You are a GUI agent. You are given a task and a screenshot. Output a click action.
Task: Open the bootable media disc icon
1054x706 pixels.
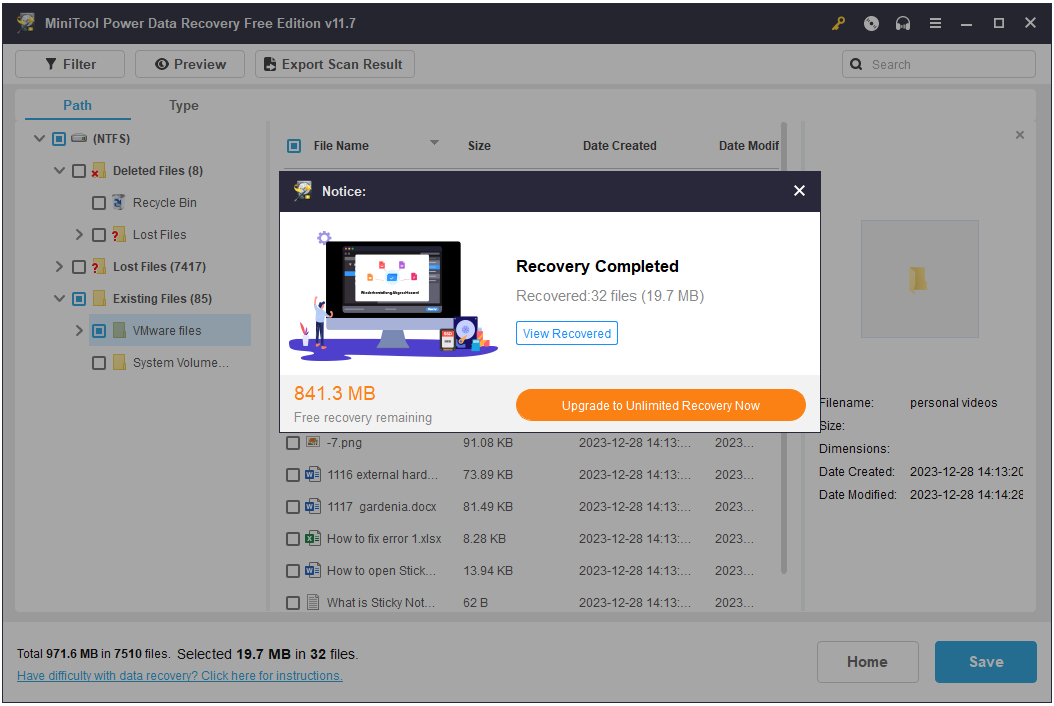point(870,24)
